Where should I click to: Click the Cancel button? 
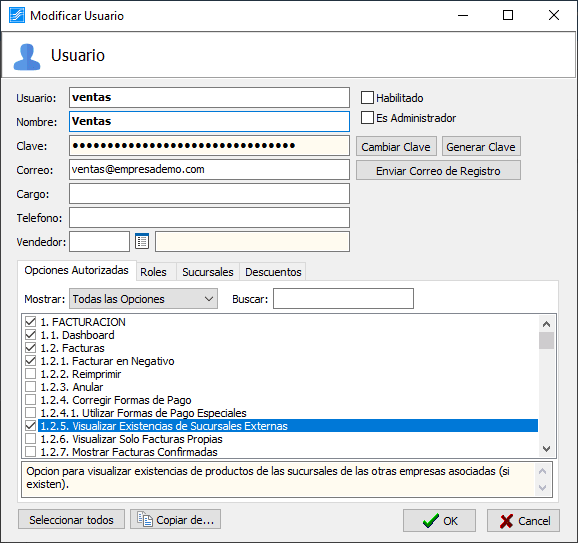(x=523, y=521)
